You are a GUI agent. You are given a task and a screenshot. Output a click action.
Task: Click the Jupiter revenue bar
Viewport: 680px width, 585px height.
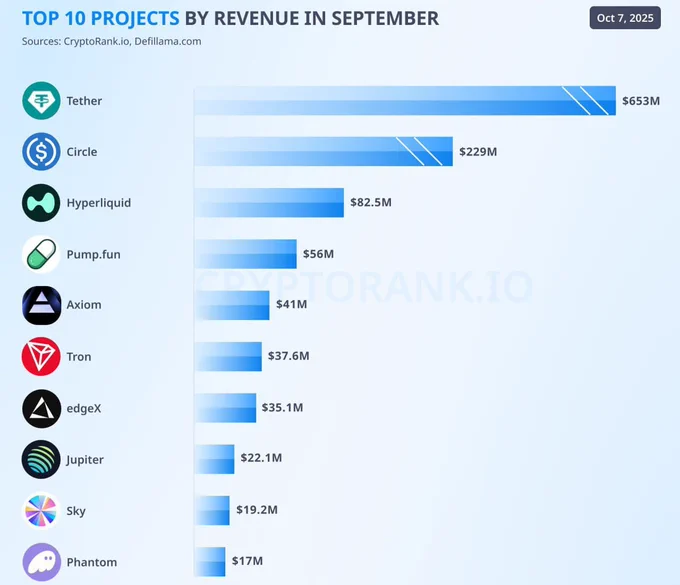(214, 459)
